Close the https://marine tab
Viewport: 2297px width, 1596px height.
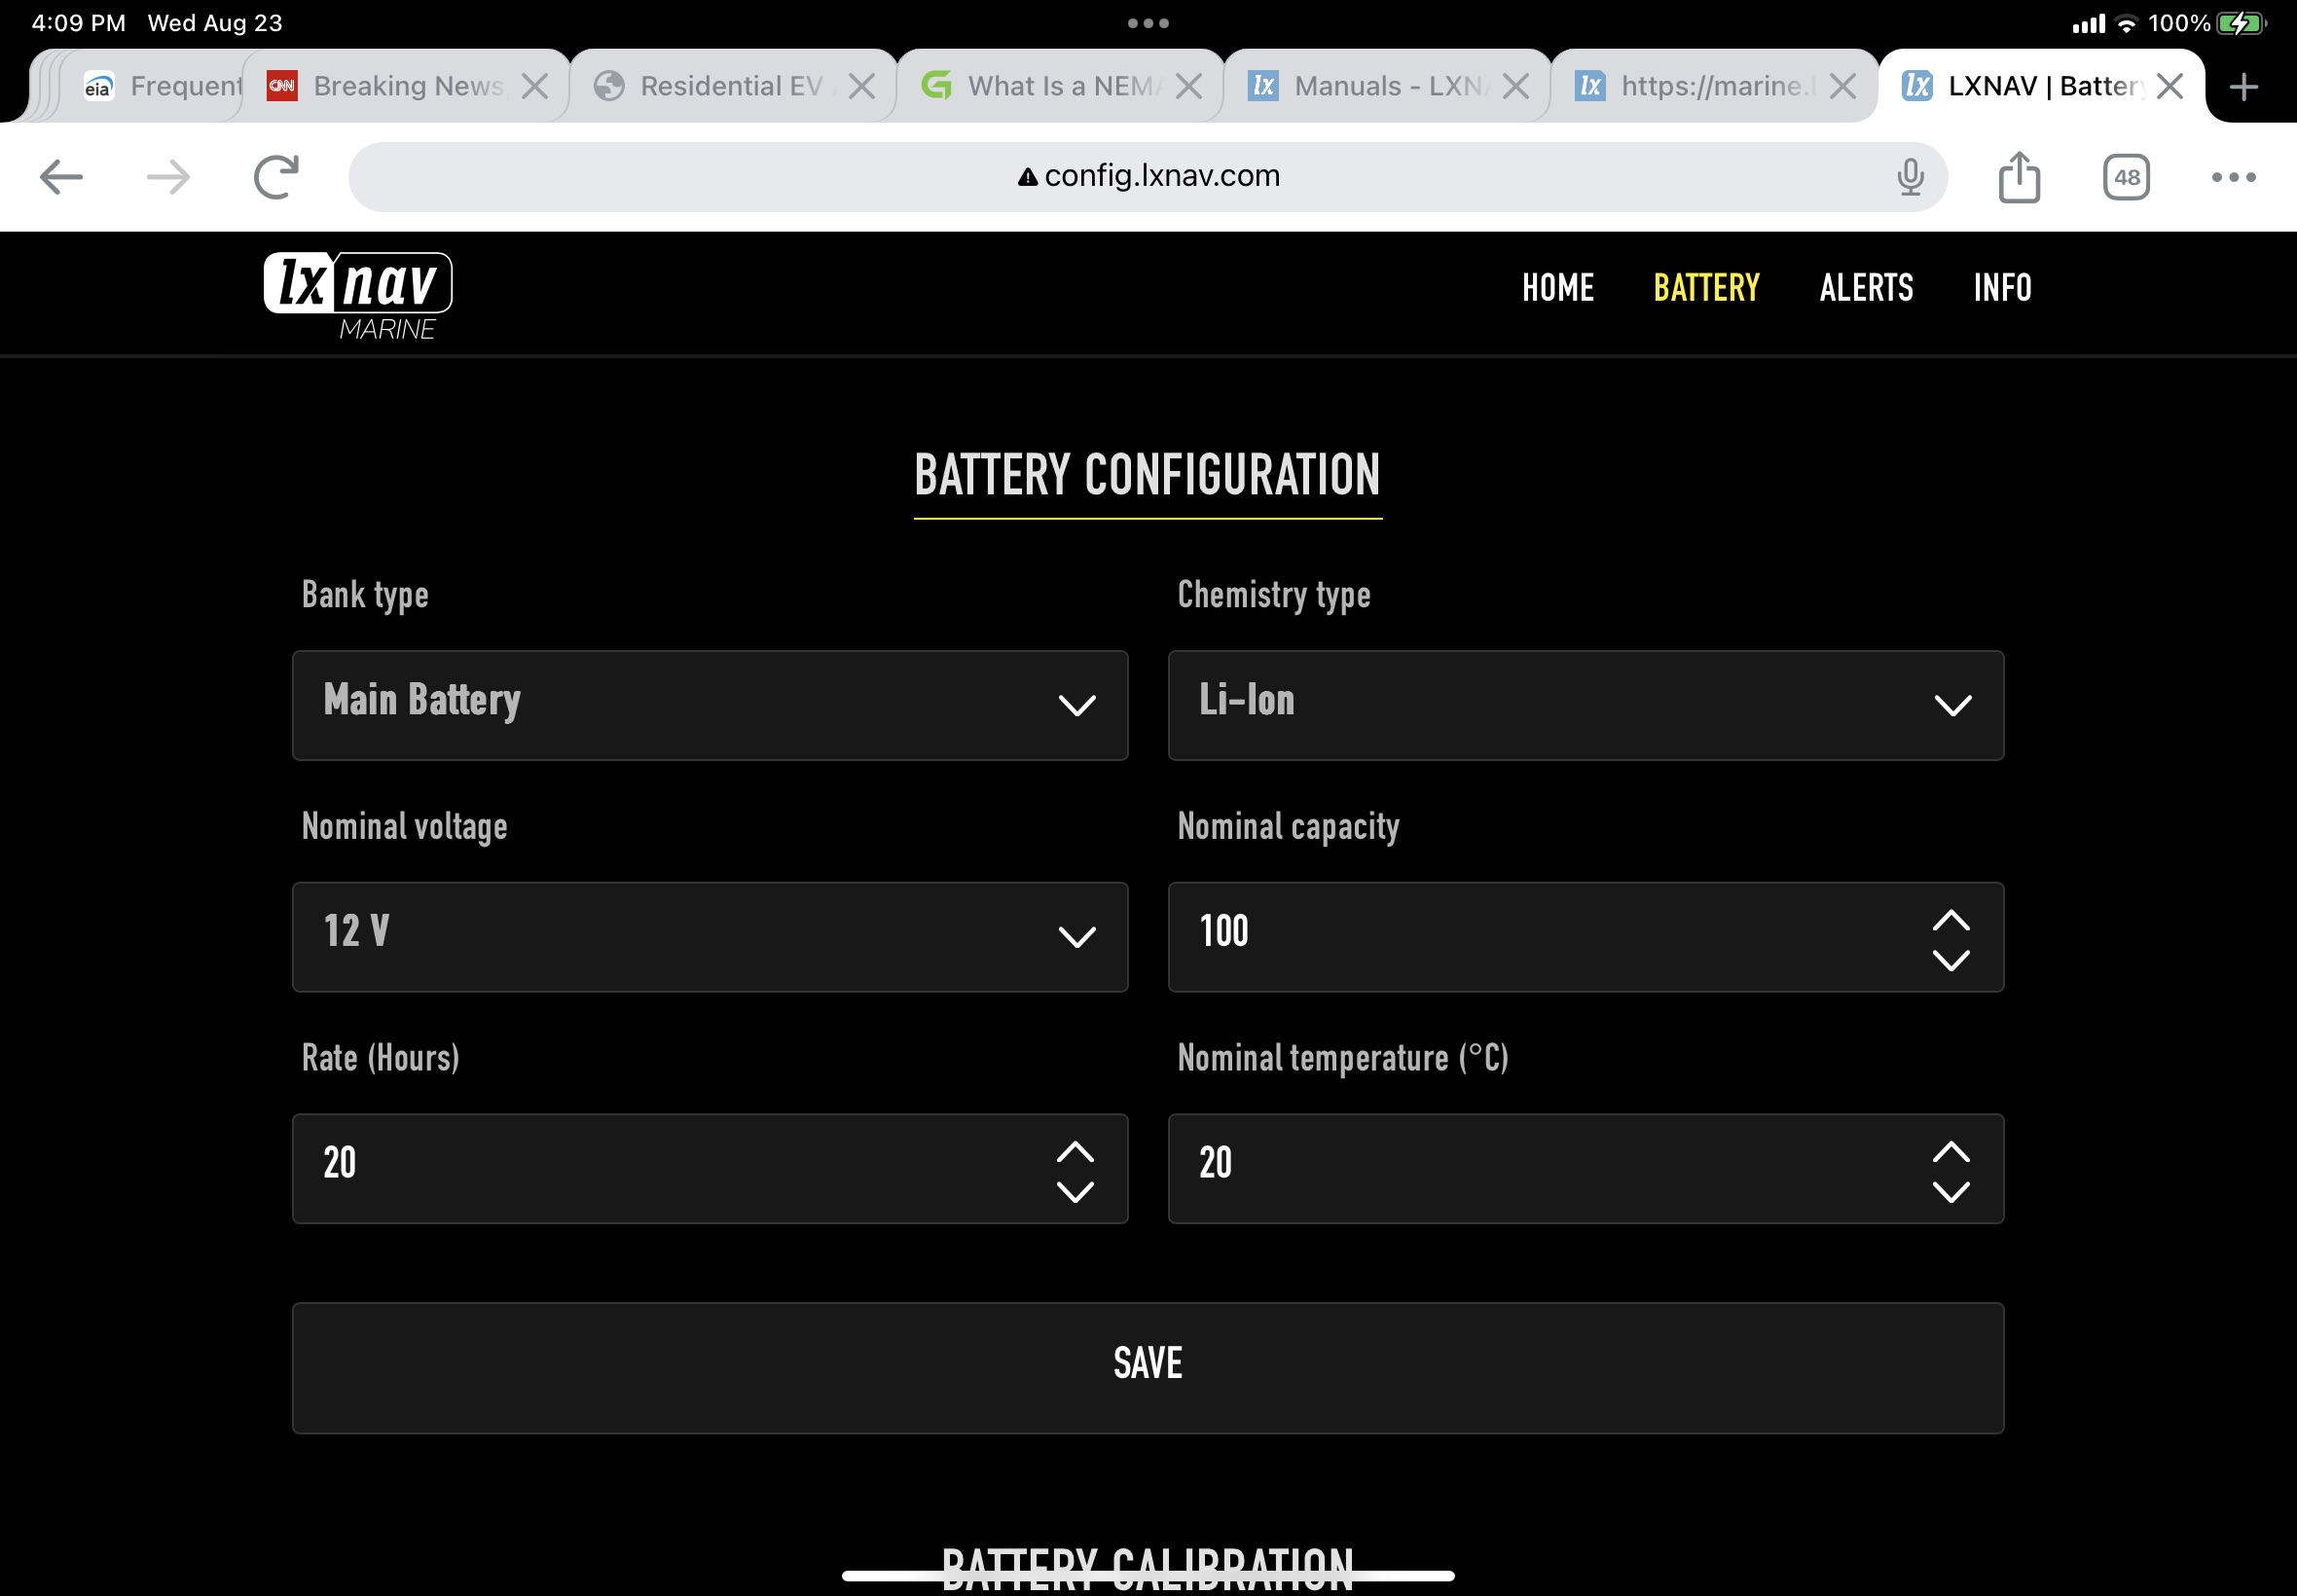click(1843, 87)
